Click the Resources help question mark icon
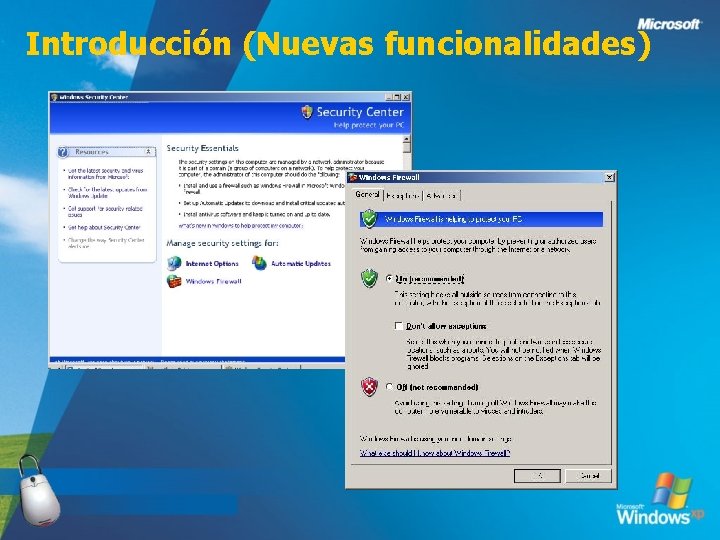This screenshot has height=540, width=720. point(63,152)
